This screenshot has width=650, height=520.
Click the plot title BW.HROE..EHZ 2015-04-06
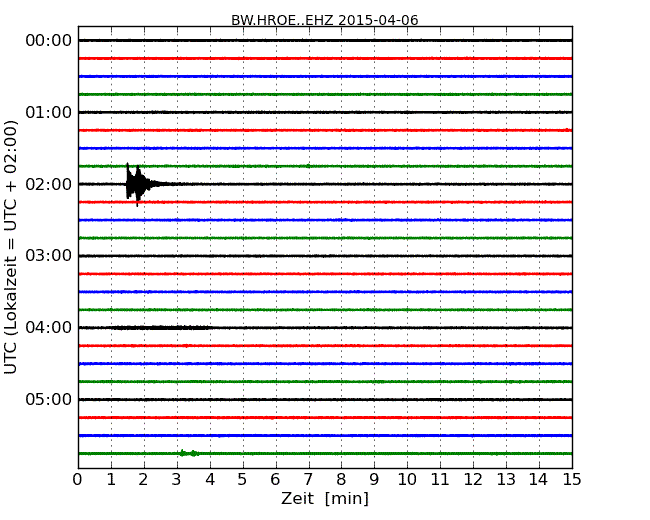325,20
